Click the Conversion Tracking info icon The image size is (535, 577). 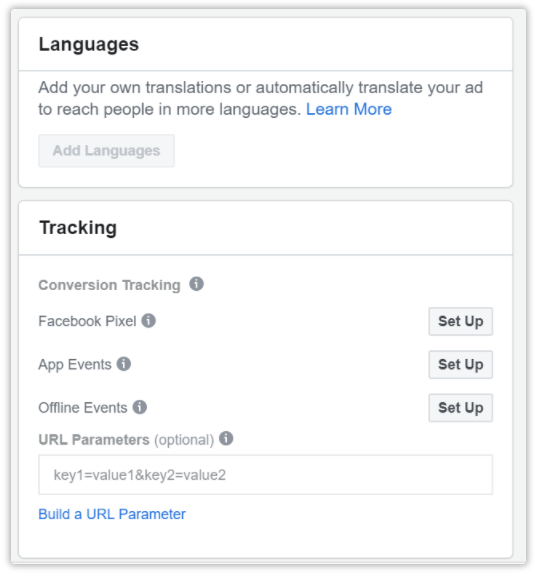click(196, 284)
